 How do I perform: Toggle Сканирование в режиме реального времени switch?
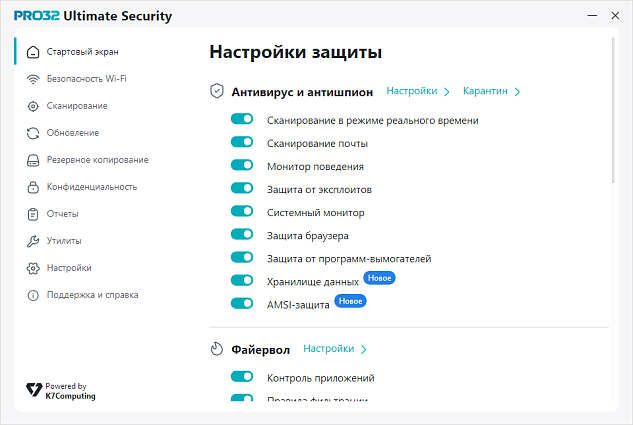point(242,119)
